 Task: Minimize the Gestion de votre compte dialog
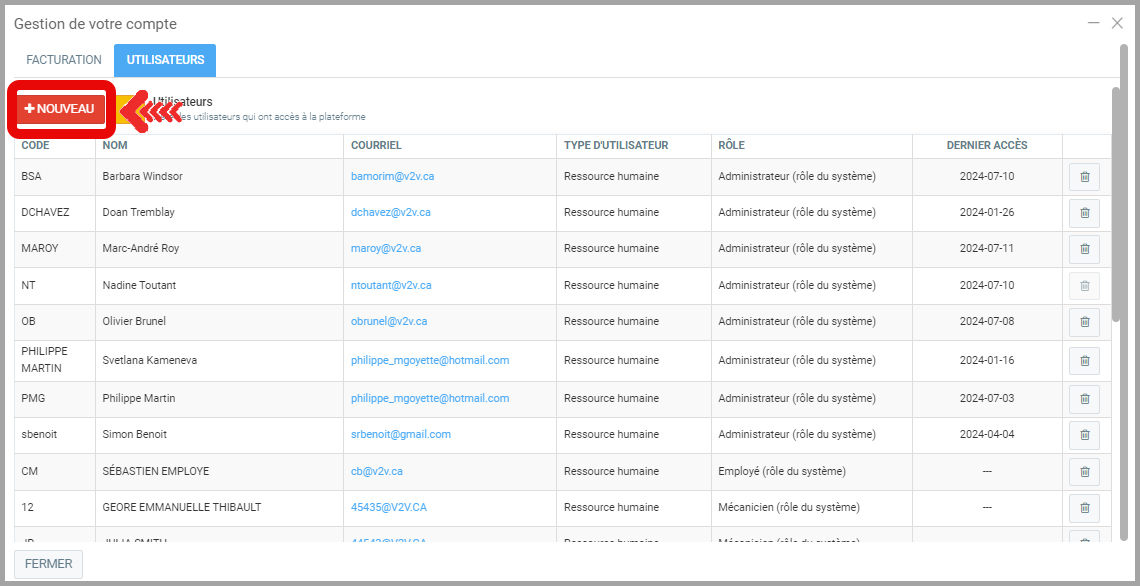point(1094,23)
